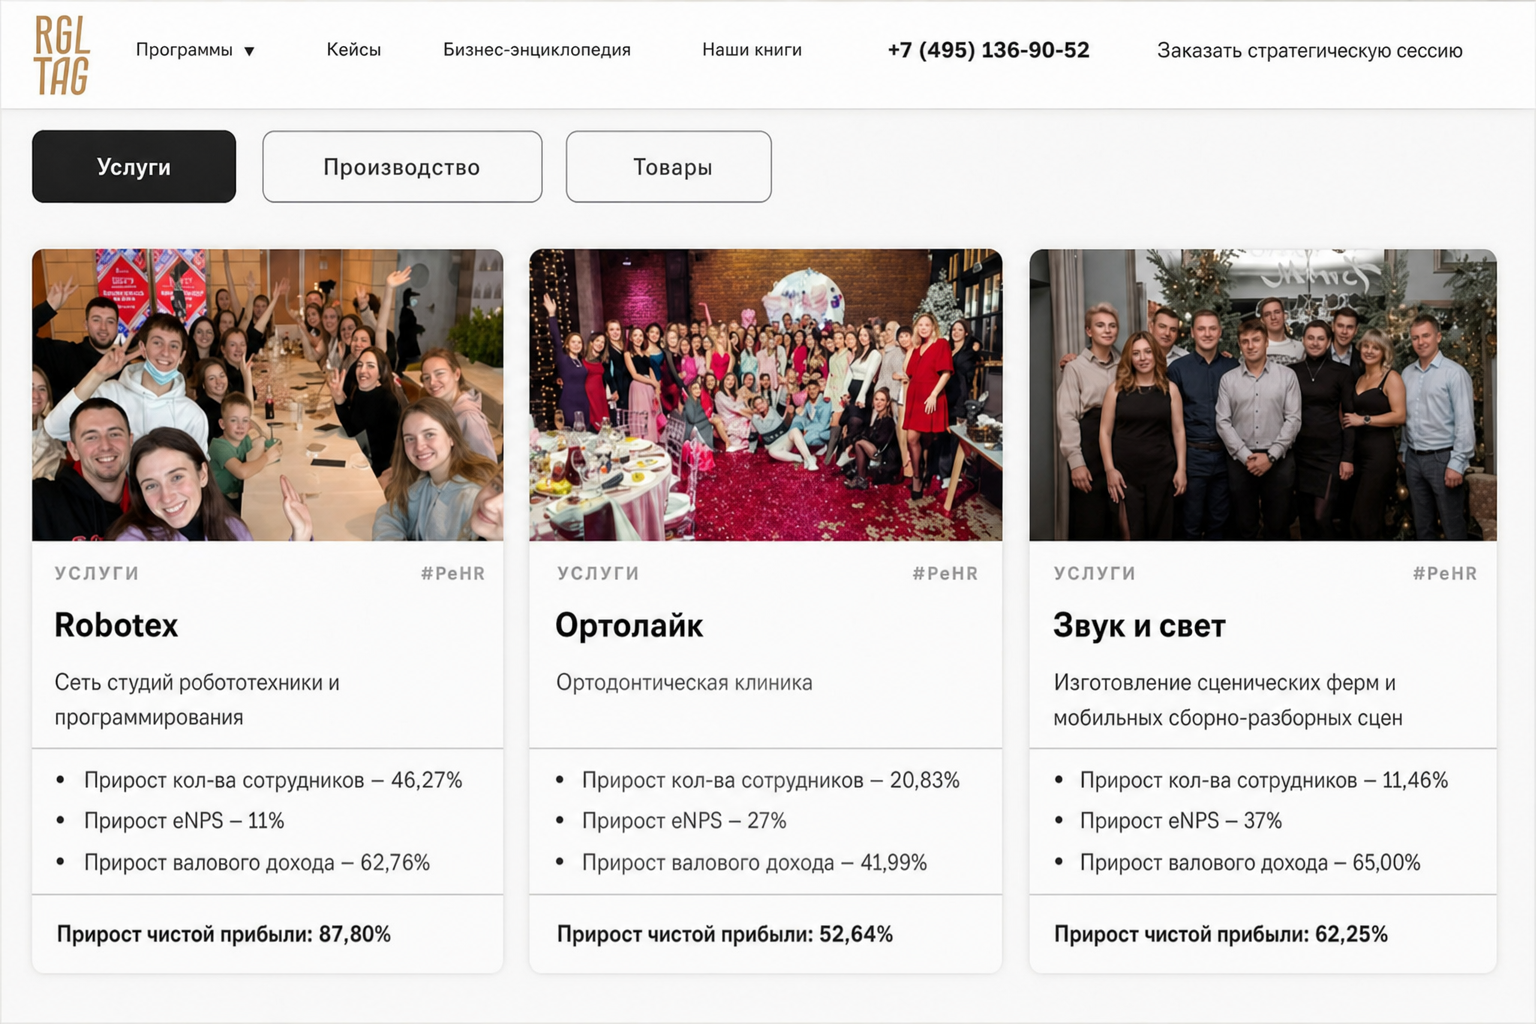Click Заказать стратегическую сессию link
Viewport: 1536px width, 1024px height.
click(1310, 50)
